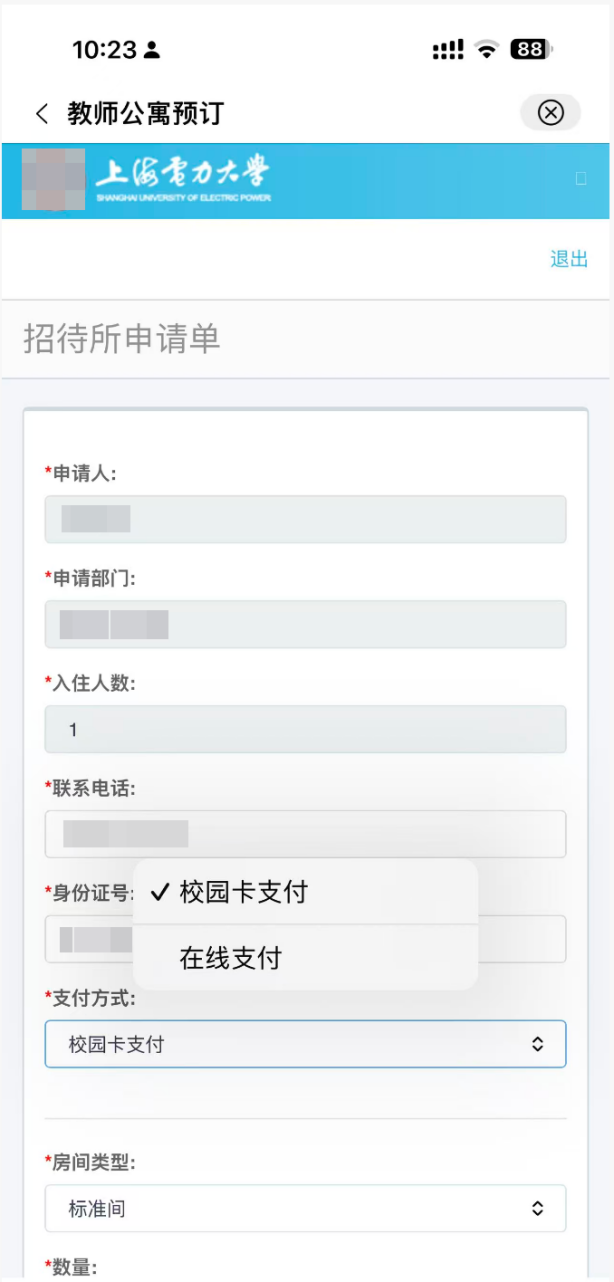This screenshot has width=614, height=1282.
Task: Tap the back chevron beside 教师公寓预订
Action: (41, 113)
